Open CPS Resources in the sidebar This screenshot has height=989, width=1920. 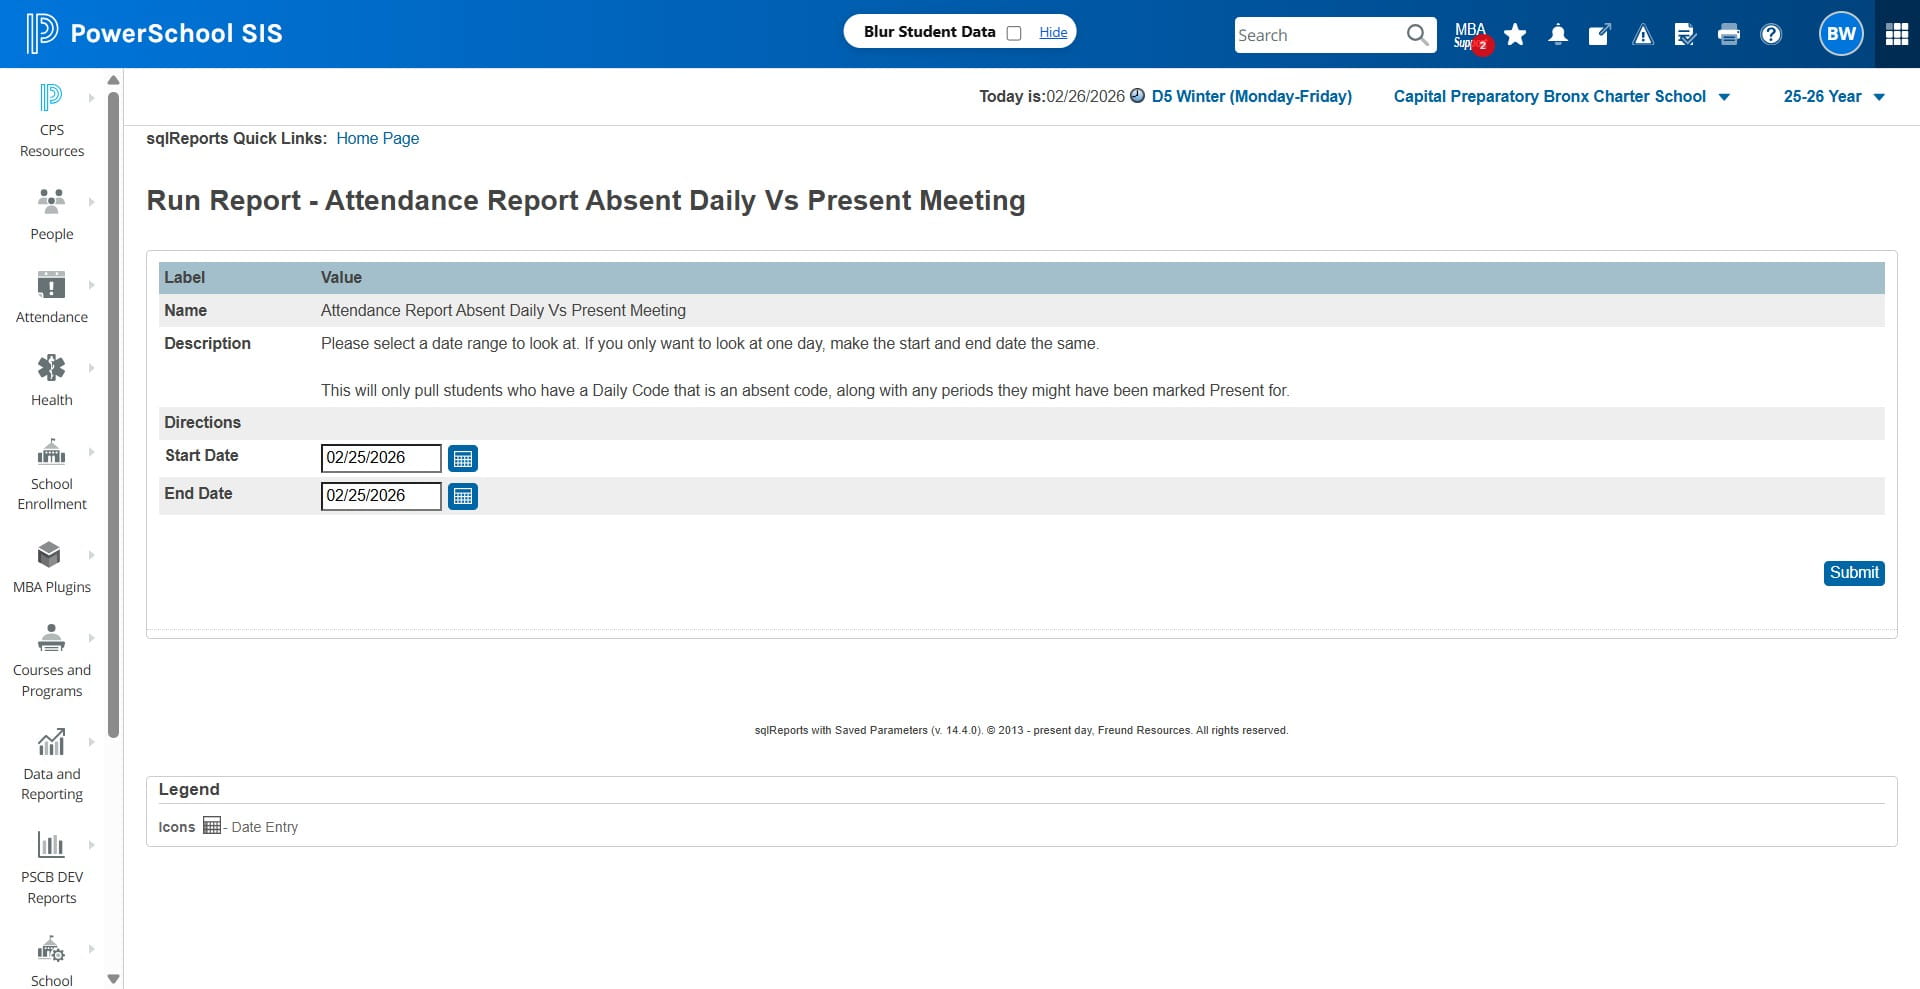(x=52, y=120)
